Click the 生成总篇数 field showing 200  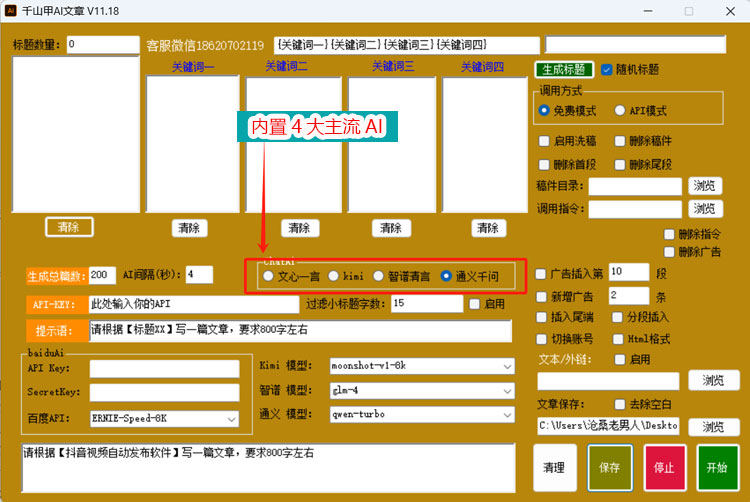[x=102, y=275]
